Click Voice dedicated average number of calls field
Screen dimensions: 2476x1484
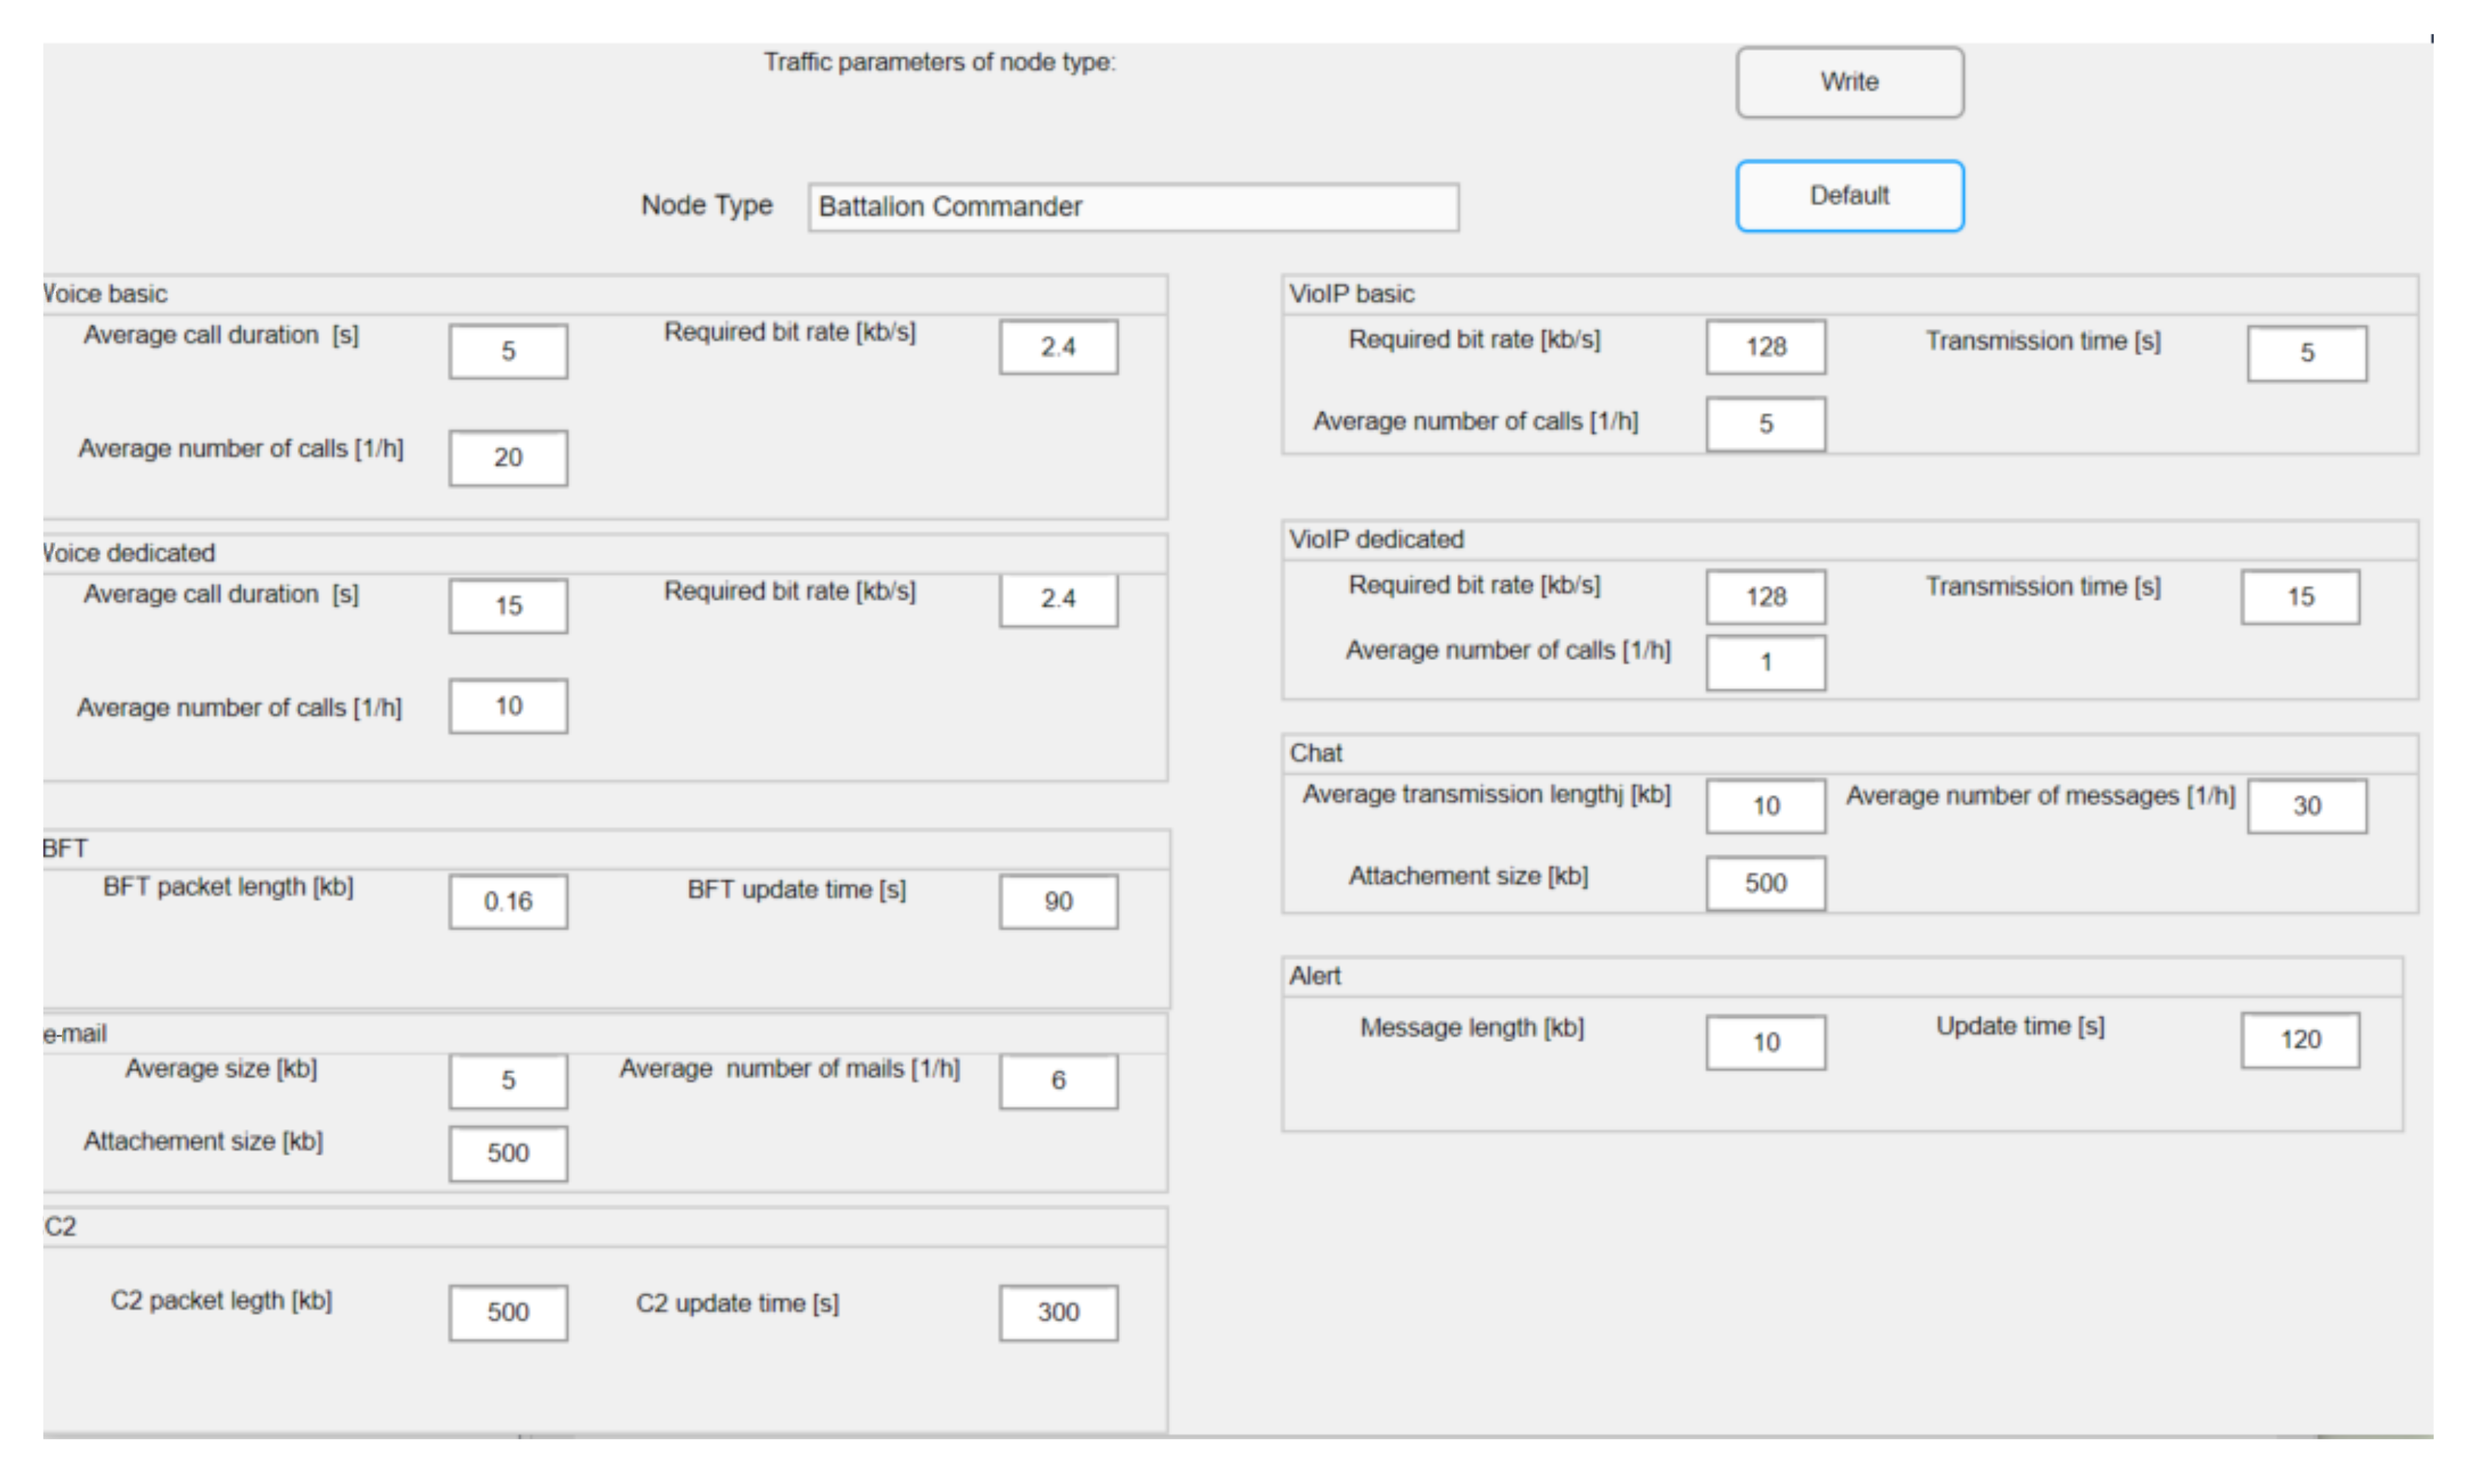coord(508,706)
